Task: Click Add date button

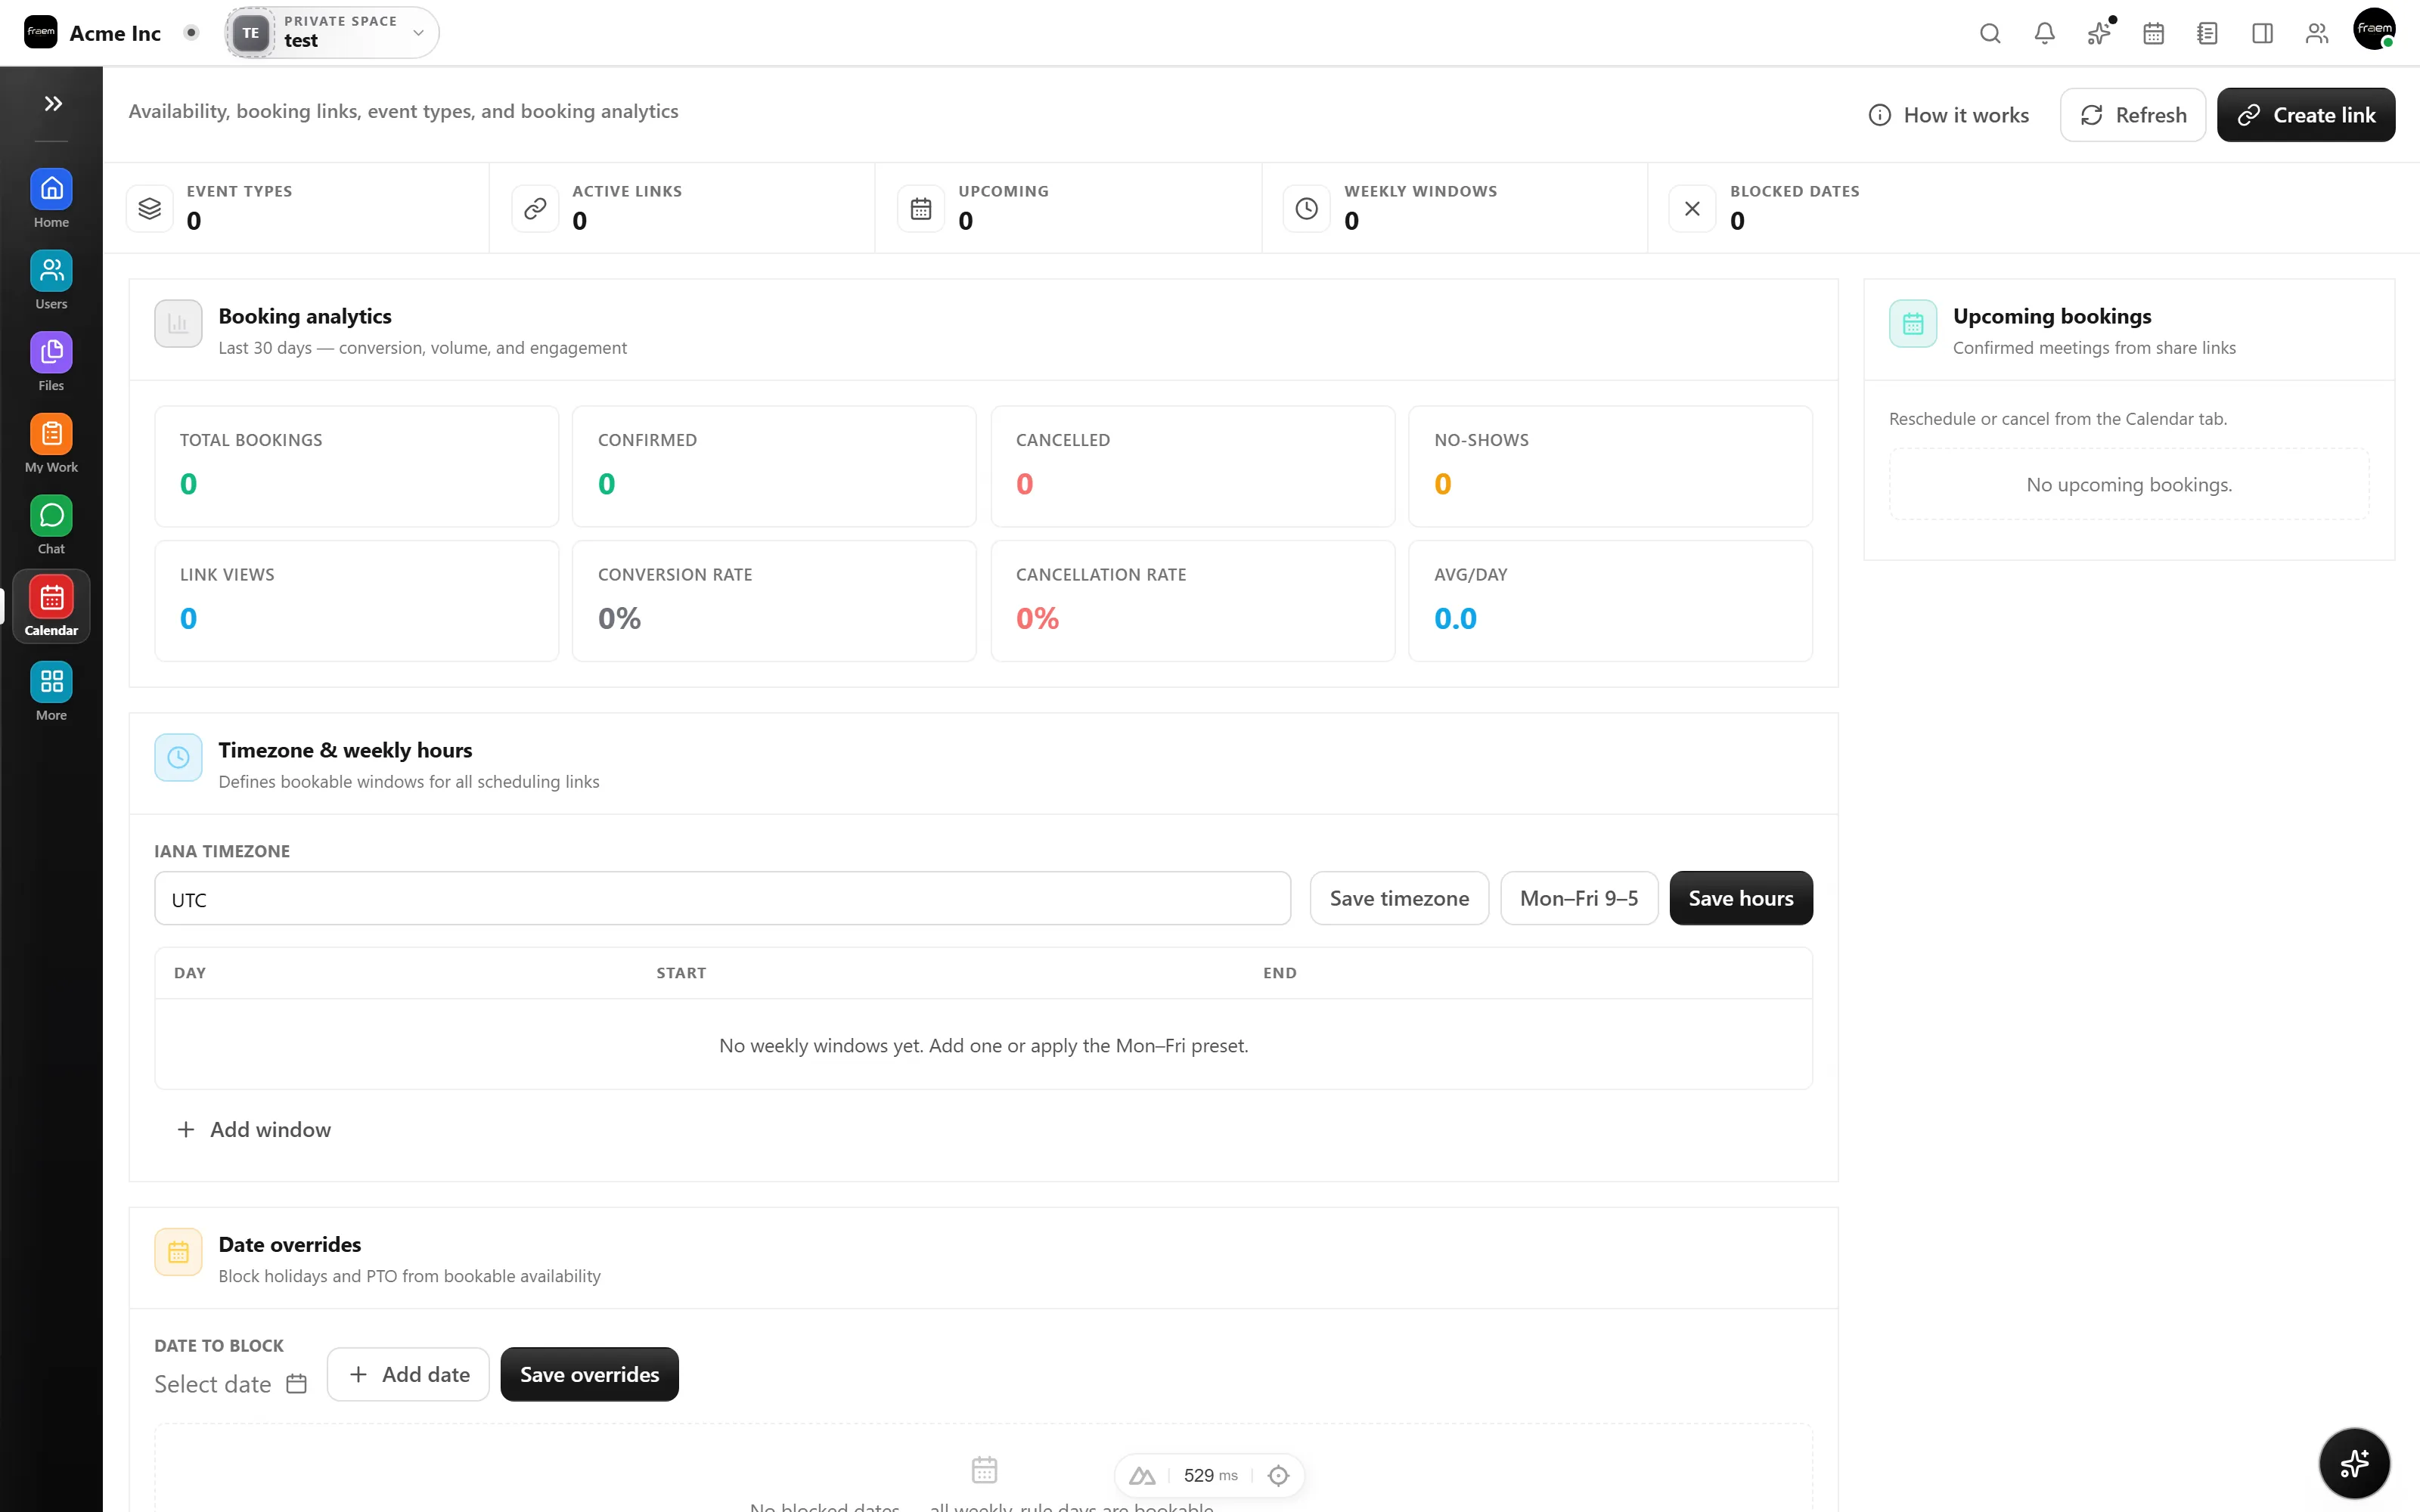Action: pos(408,1374)
